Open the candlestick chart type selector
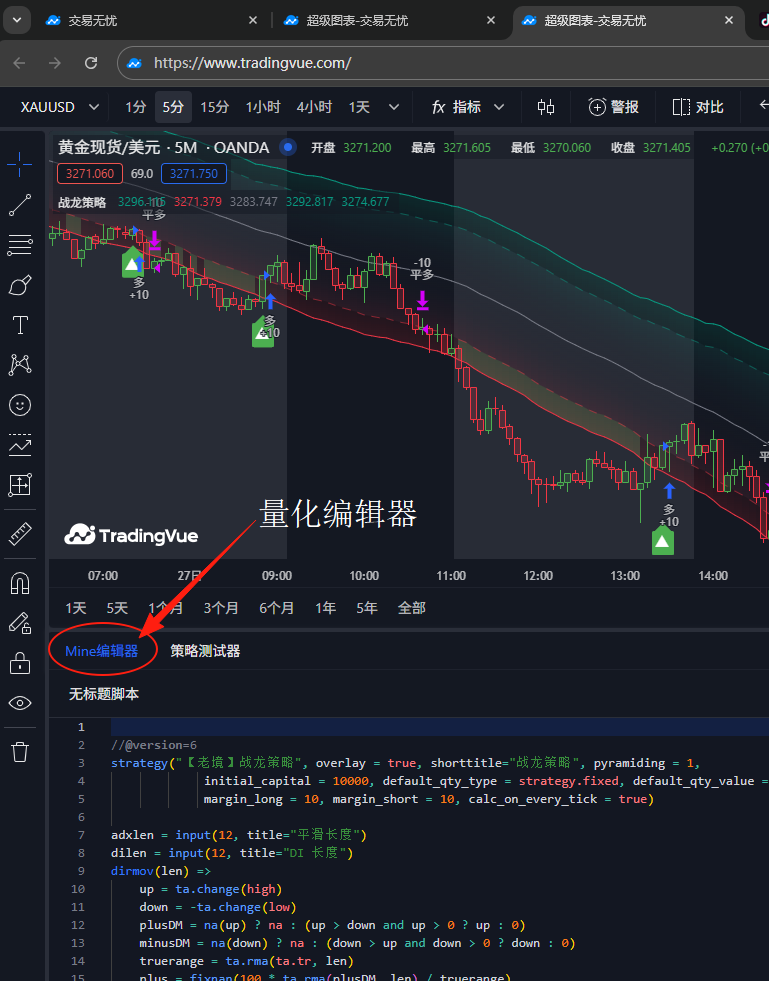The width and height of the screenshot is (769, 981). coord(546,107)
